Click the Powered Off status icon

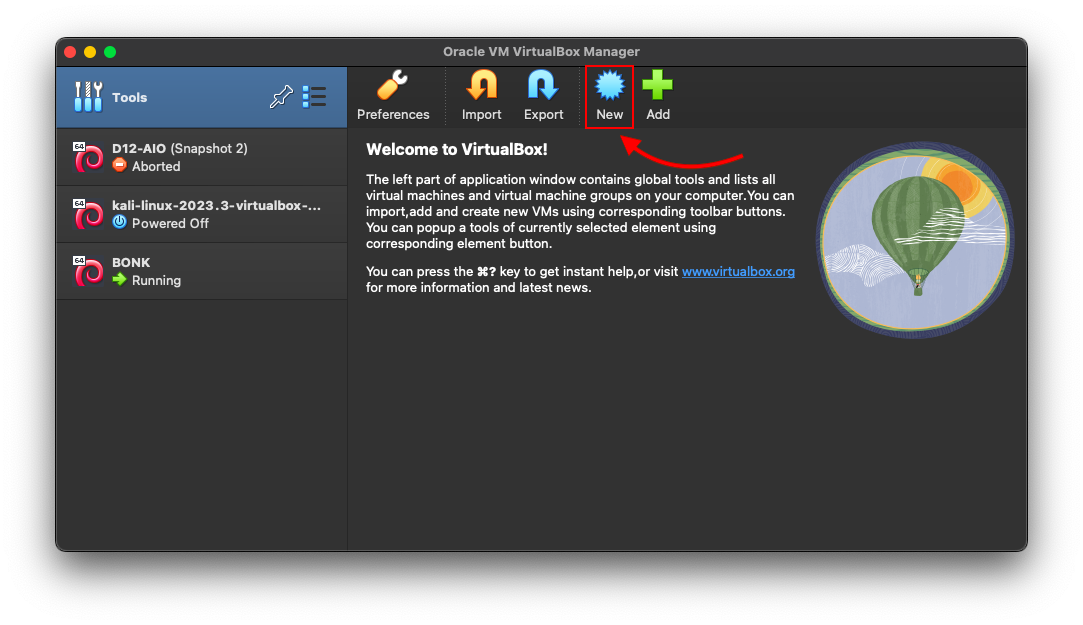pos(119,222)
